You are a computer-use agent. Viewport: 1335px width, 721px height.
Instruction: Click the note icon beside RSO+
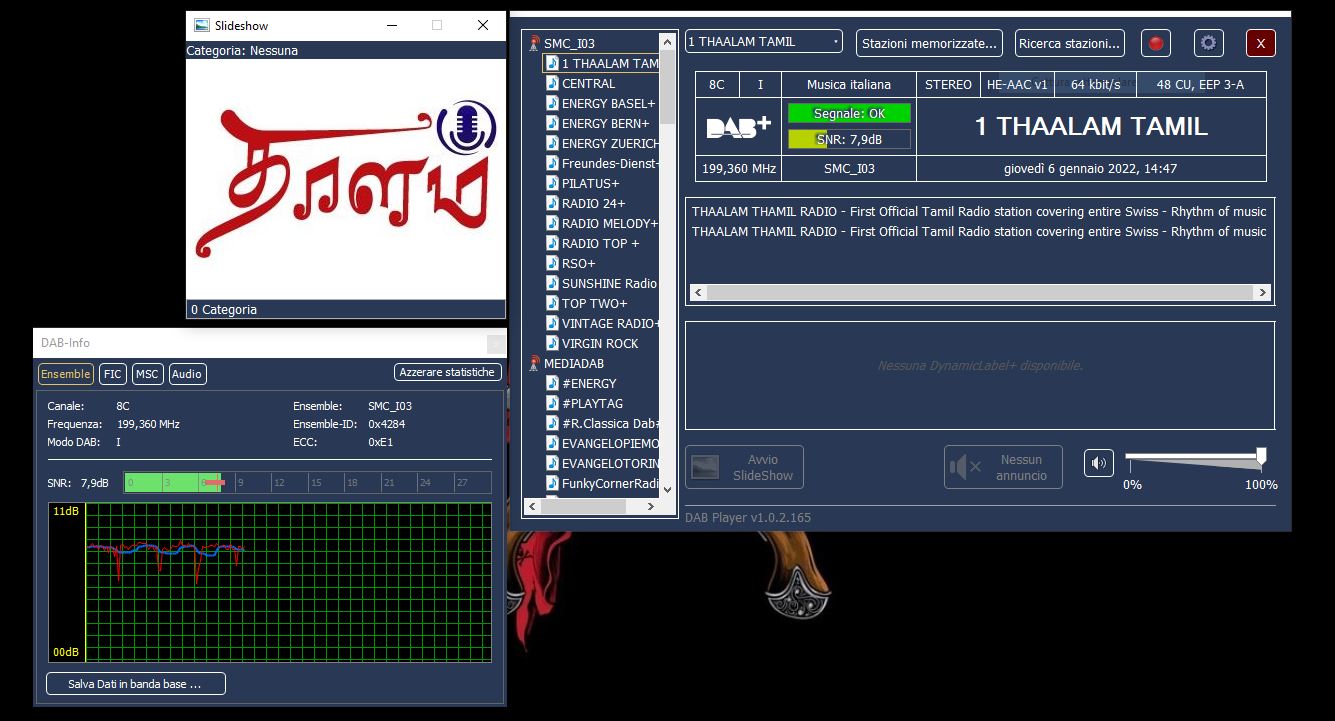[552, 263]
